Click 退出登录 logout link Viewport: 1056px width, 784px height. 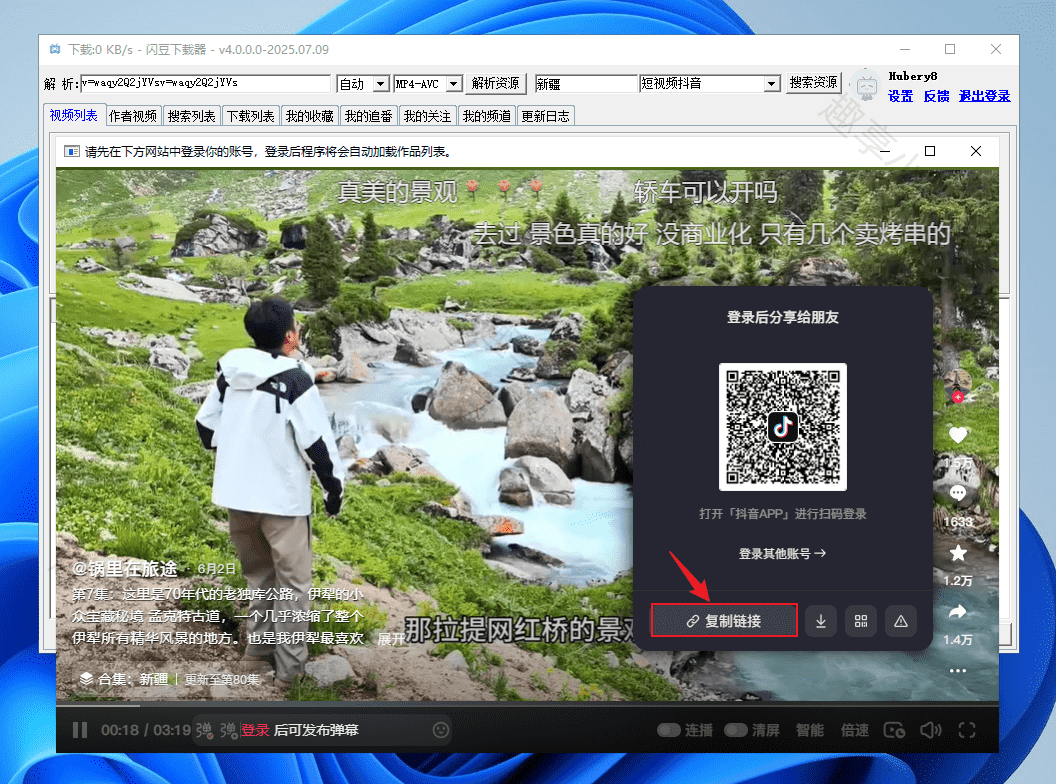coord(985,96)
